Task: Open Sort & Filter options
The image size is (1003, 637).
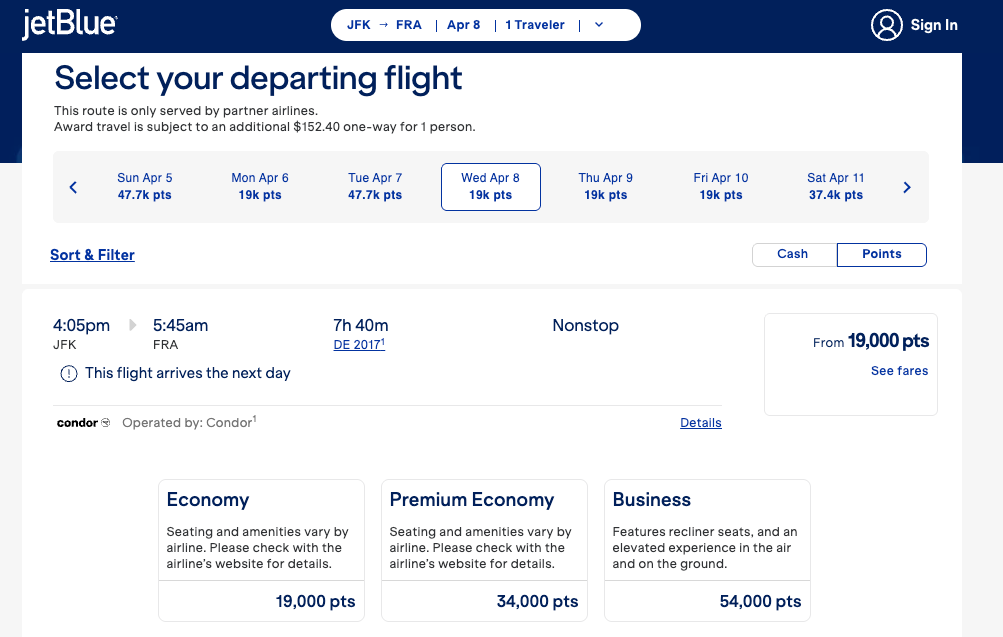Action: (92, 255)
